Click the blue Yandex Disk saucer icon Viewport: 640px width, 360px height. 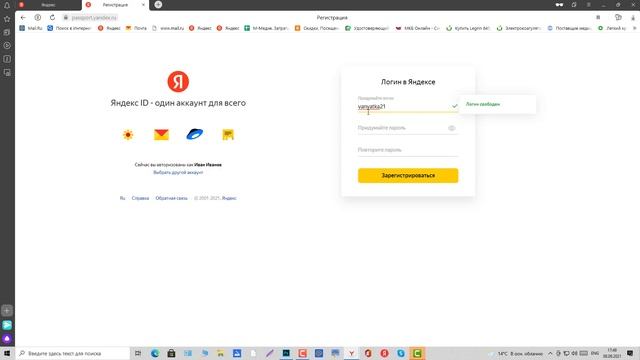[x=195, y=134]
